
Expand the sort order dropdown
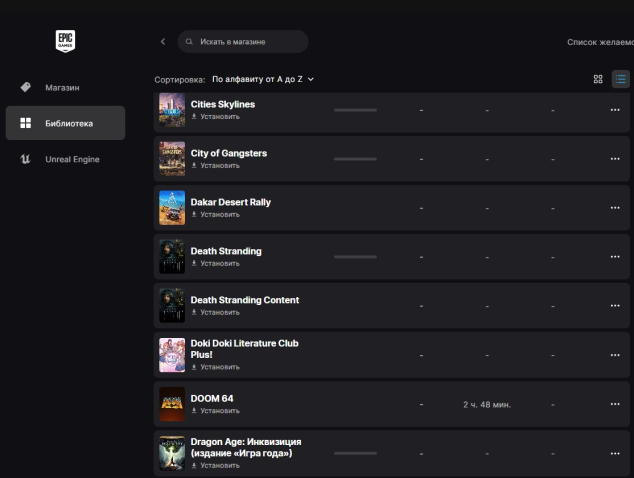coord(262,78)
